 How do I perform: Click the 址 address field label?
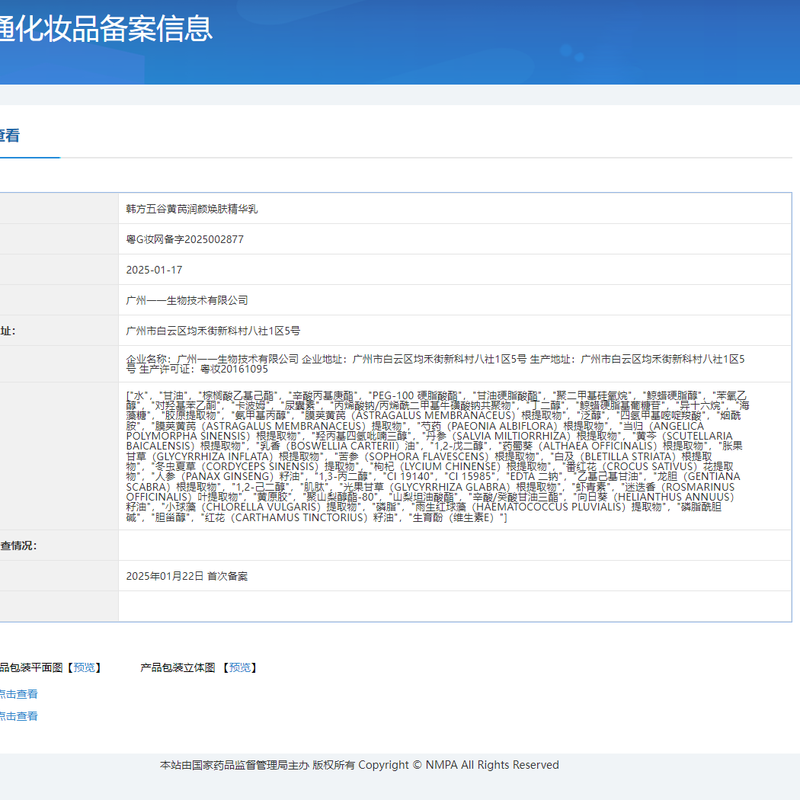(x=8, y=330)
